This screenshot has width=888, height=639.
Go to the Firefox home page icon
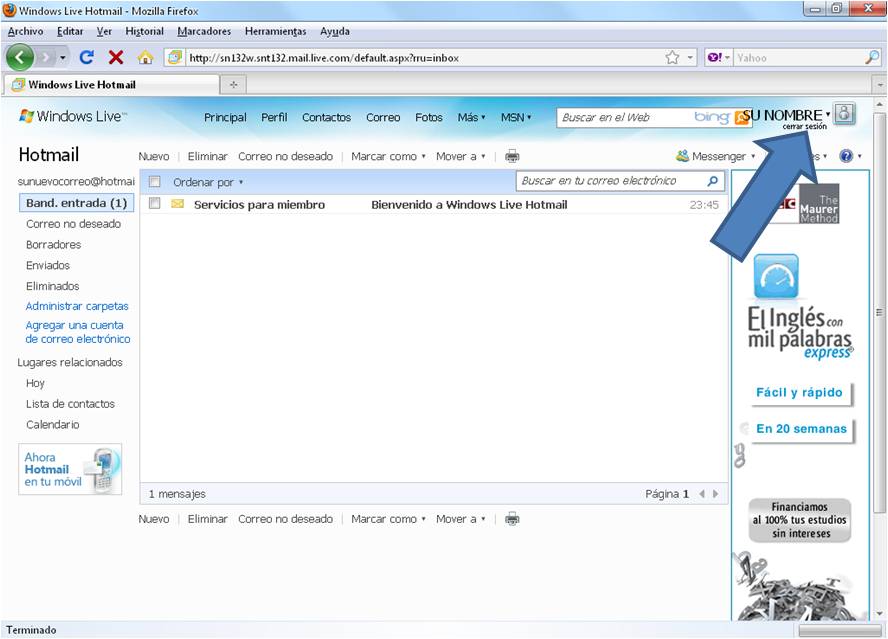pyautogui.click(x=145, y=58)
